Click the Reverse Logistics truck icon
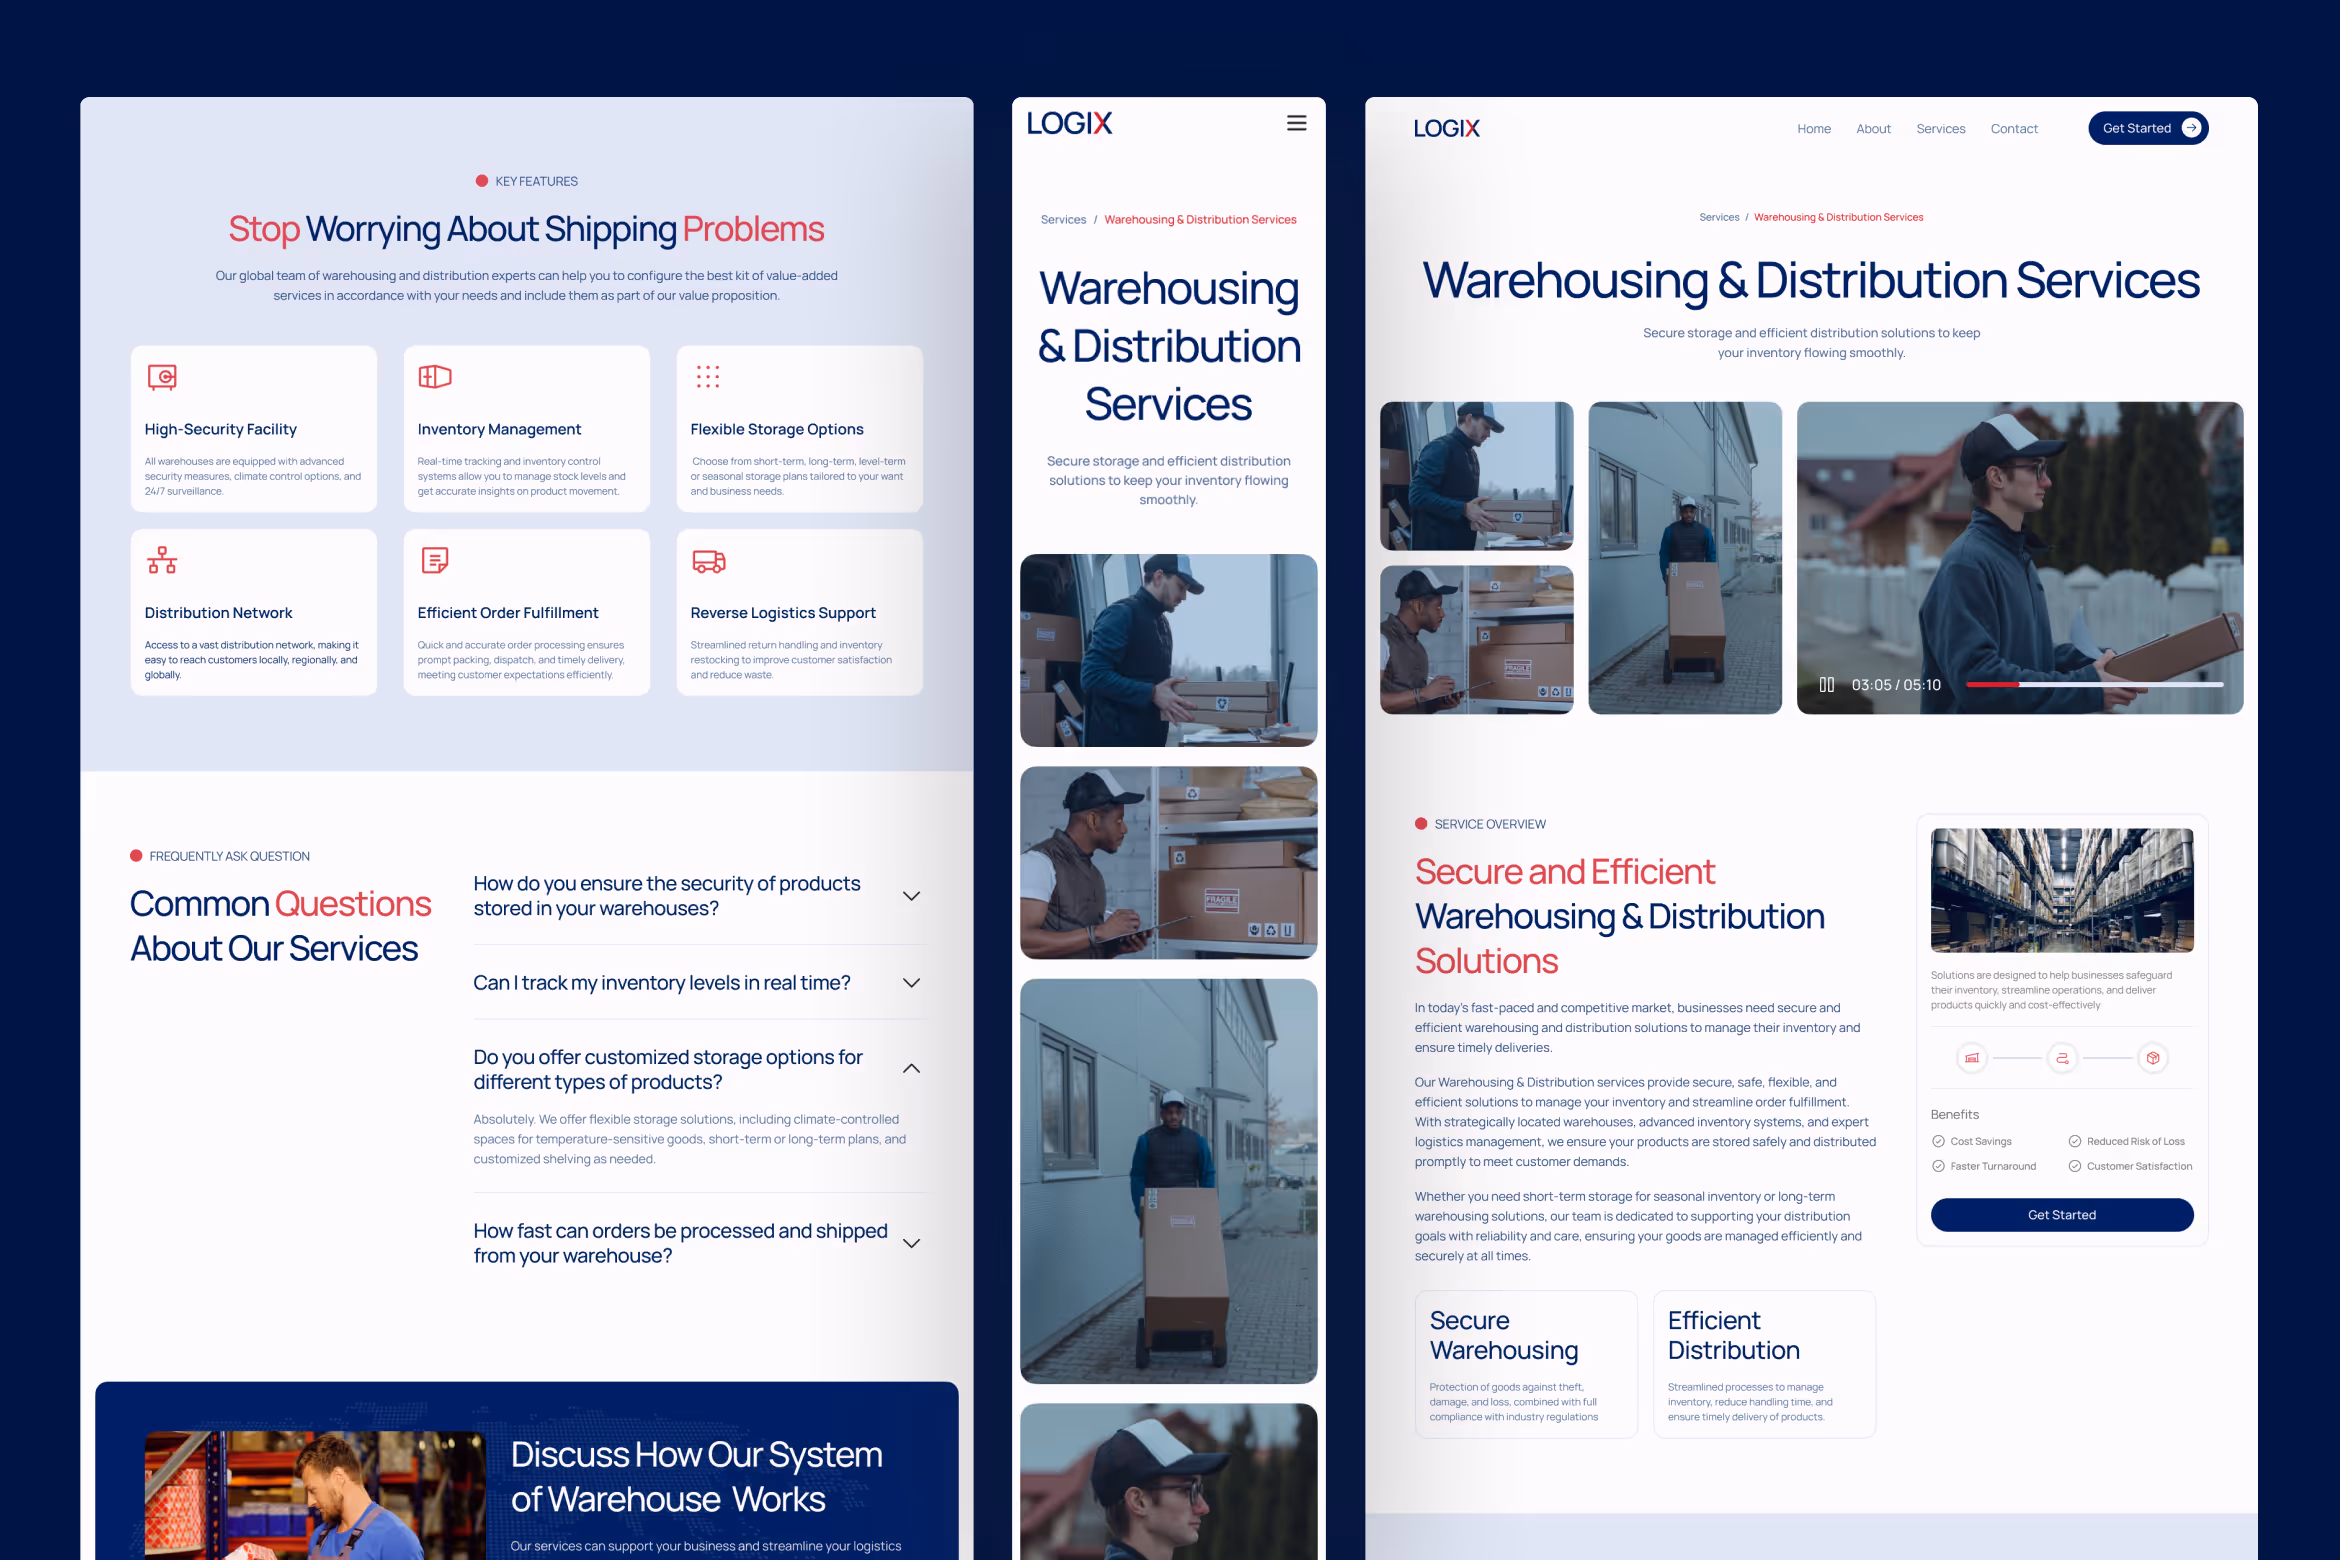The width and height of the screenshot is (2340, 1560). coord(708,561)
